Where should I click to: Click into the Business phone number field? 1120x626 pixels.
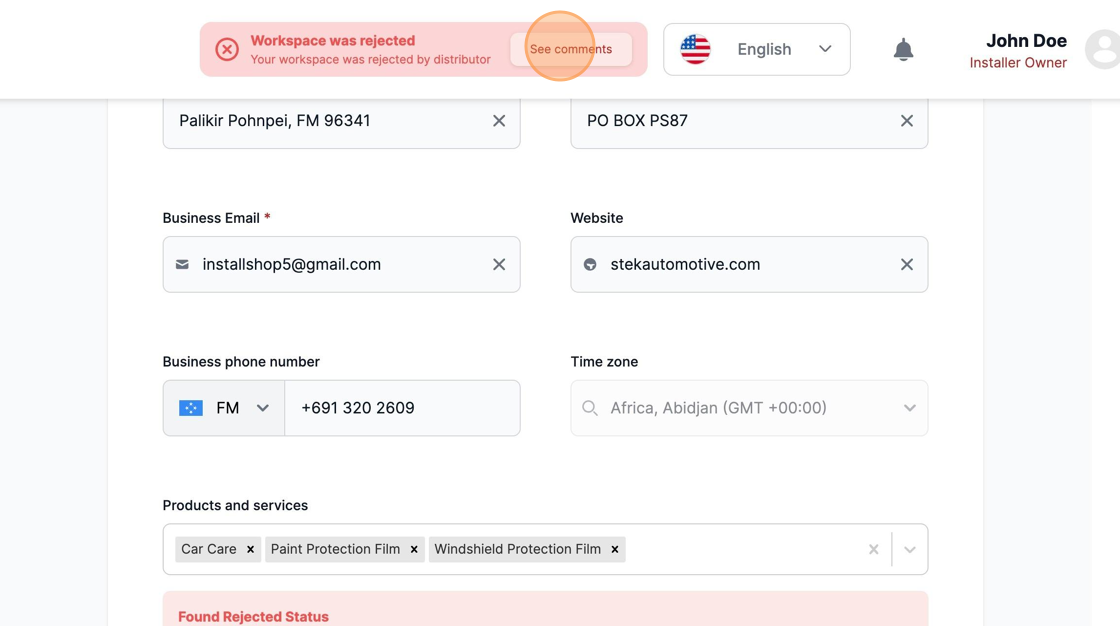tap(402, 408)
